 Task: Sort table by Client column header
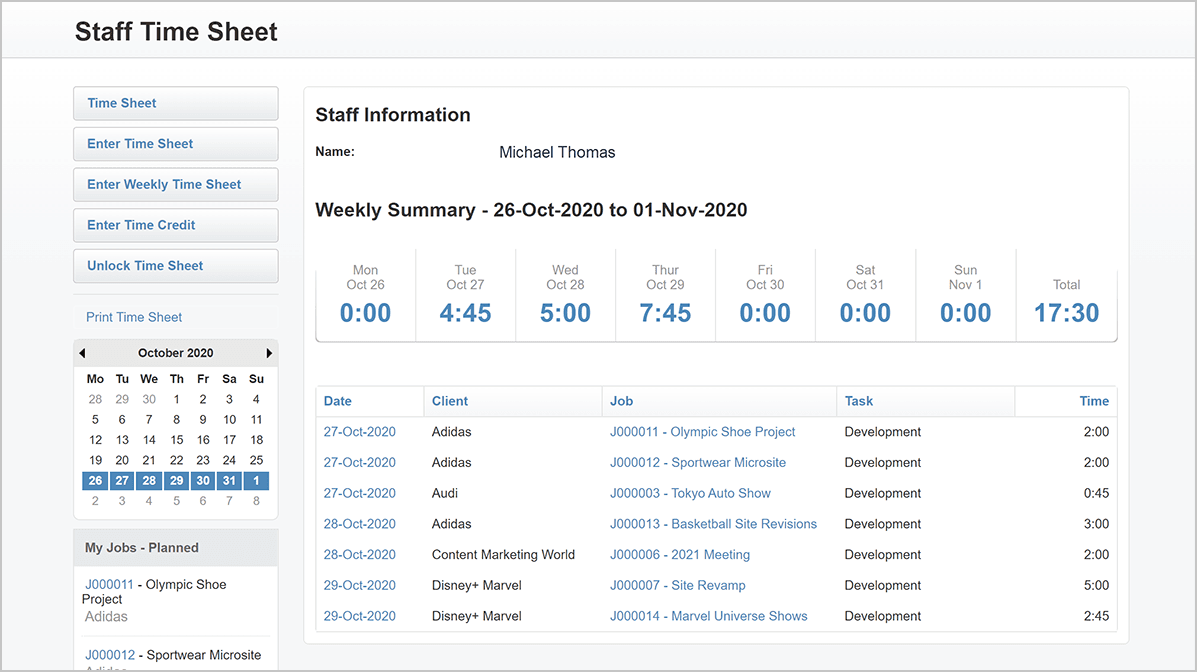pyautogui.click(x=450, y=401)
